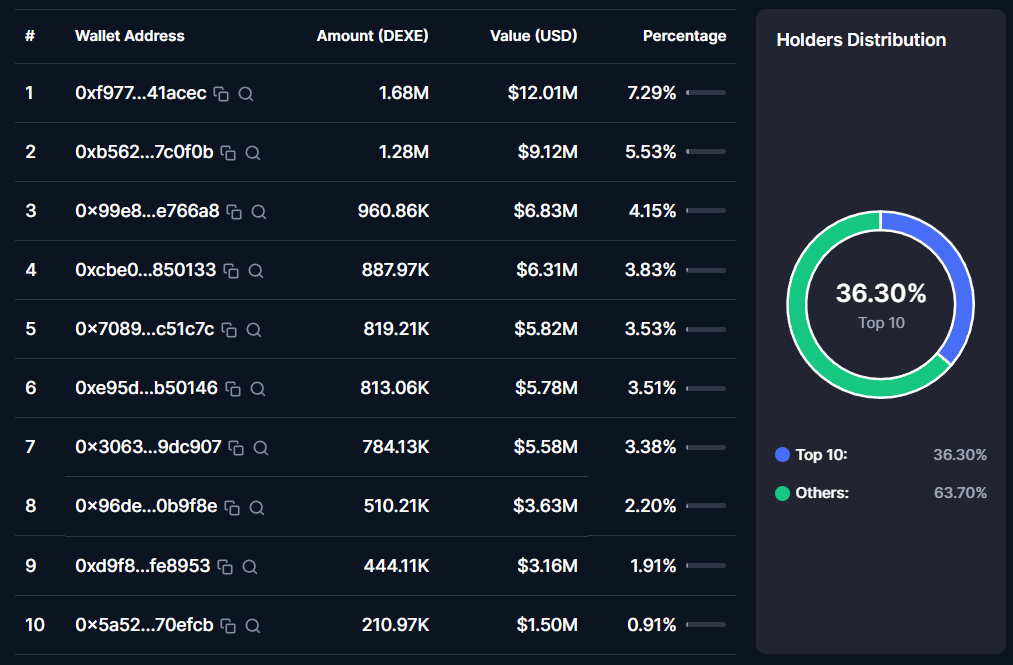Search wallet 0xb562...7c0f0b with magnifier icon
1013x665 pixels.
(253, 153)
